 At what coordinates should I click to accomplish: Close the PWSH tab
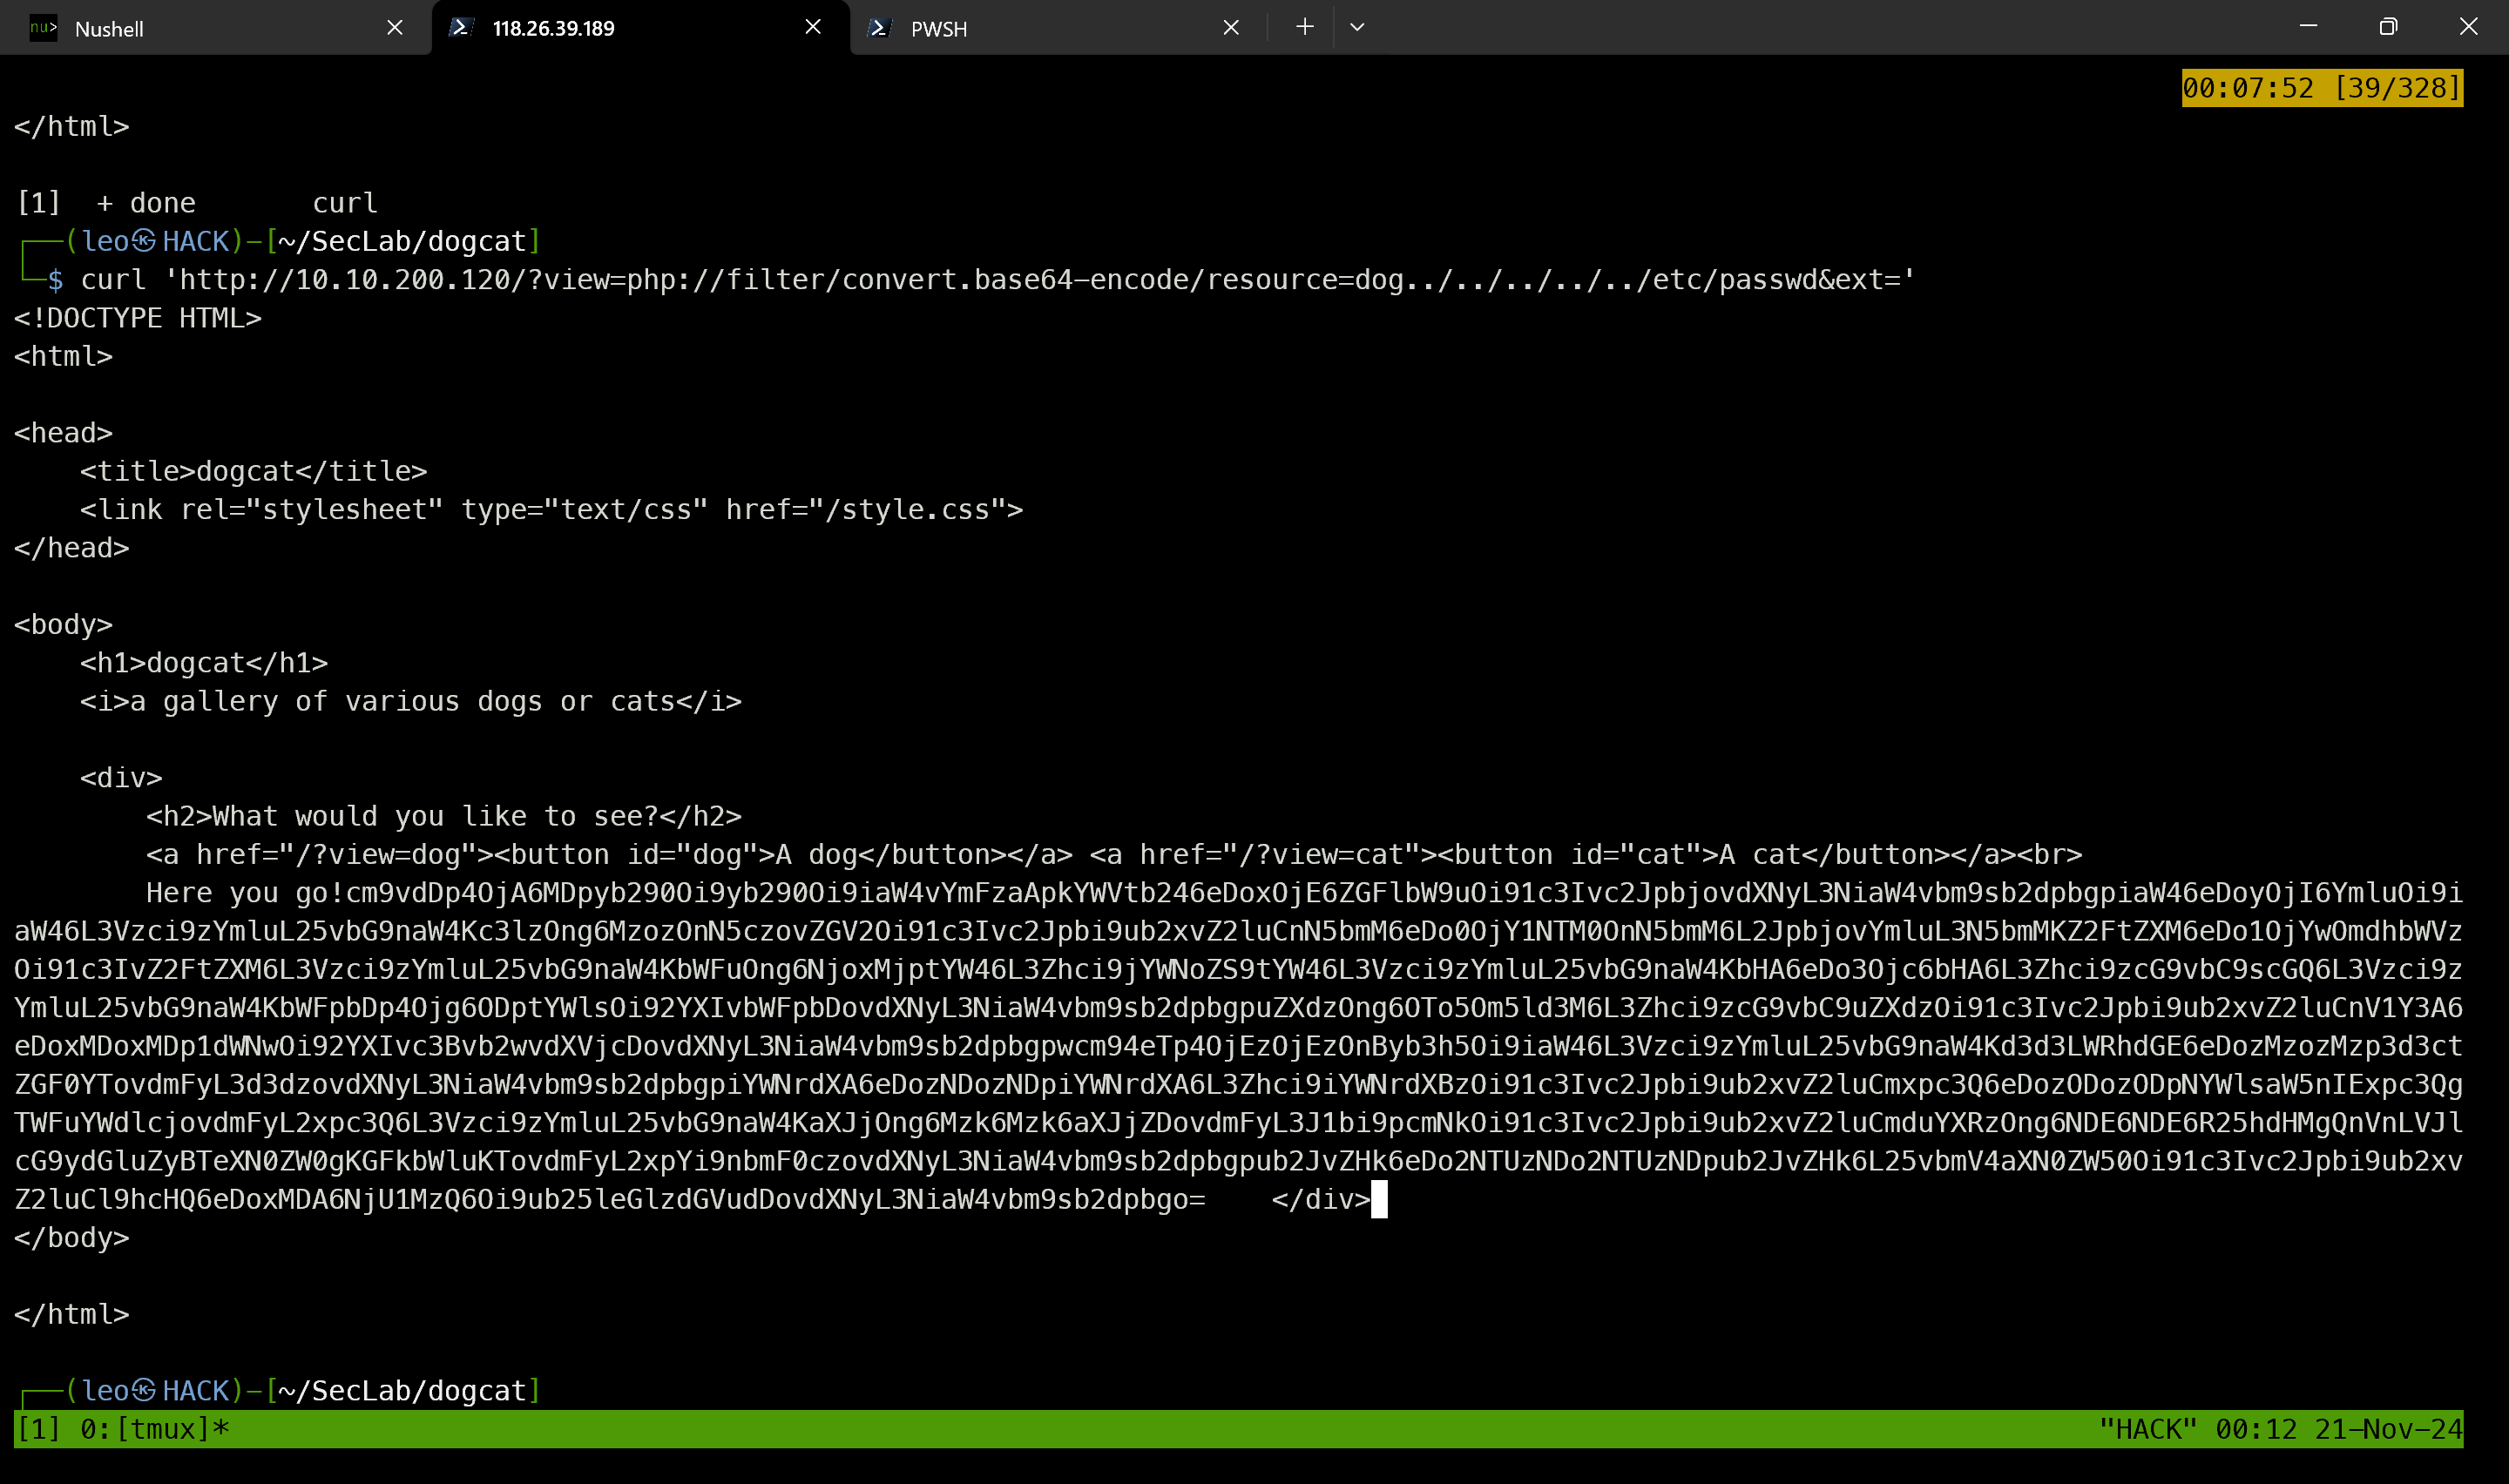1231,28
